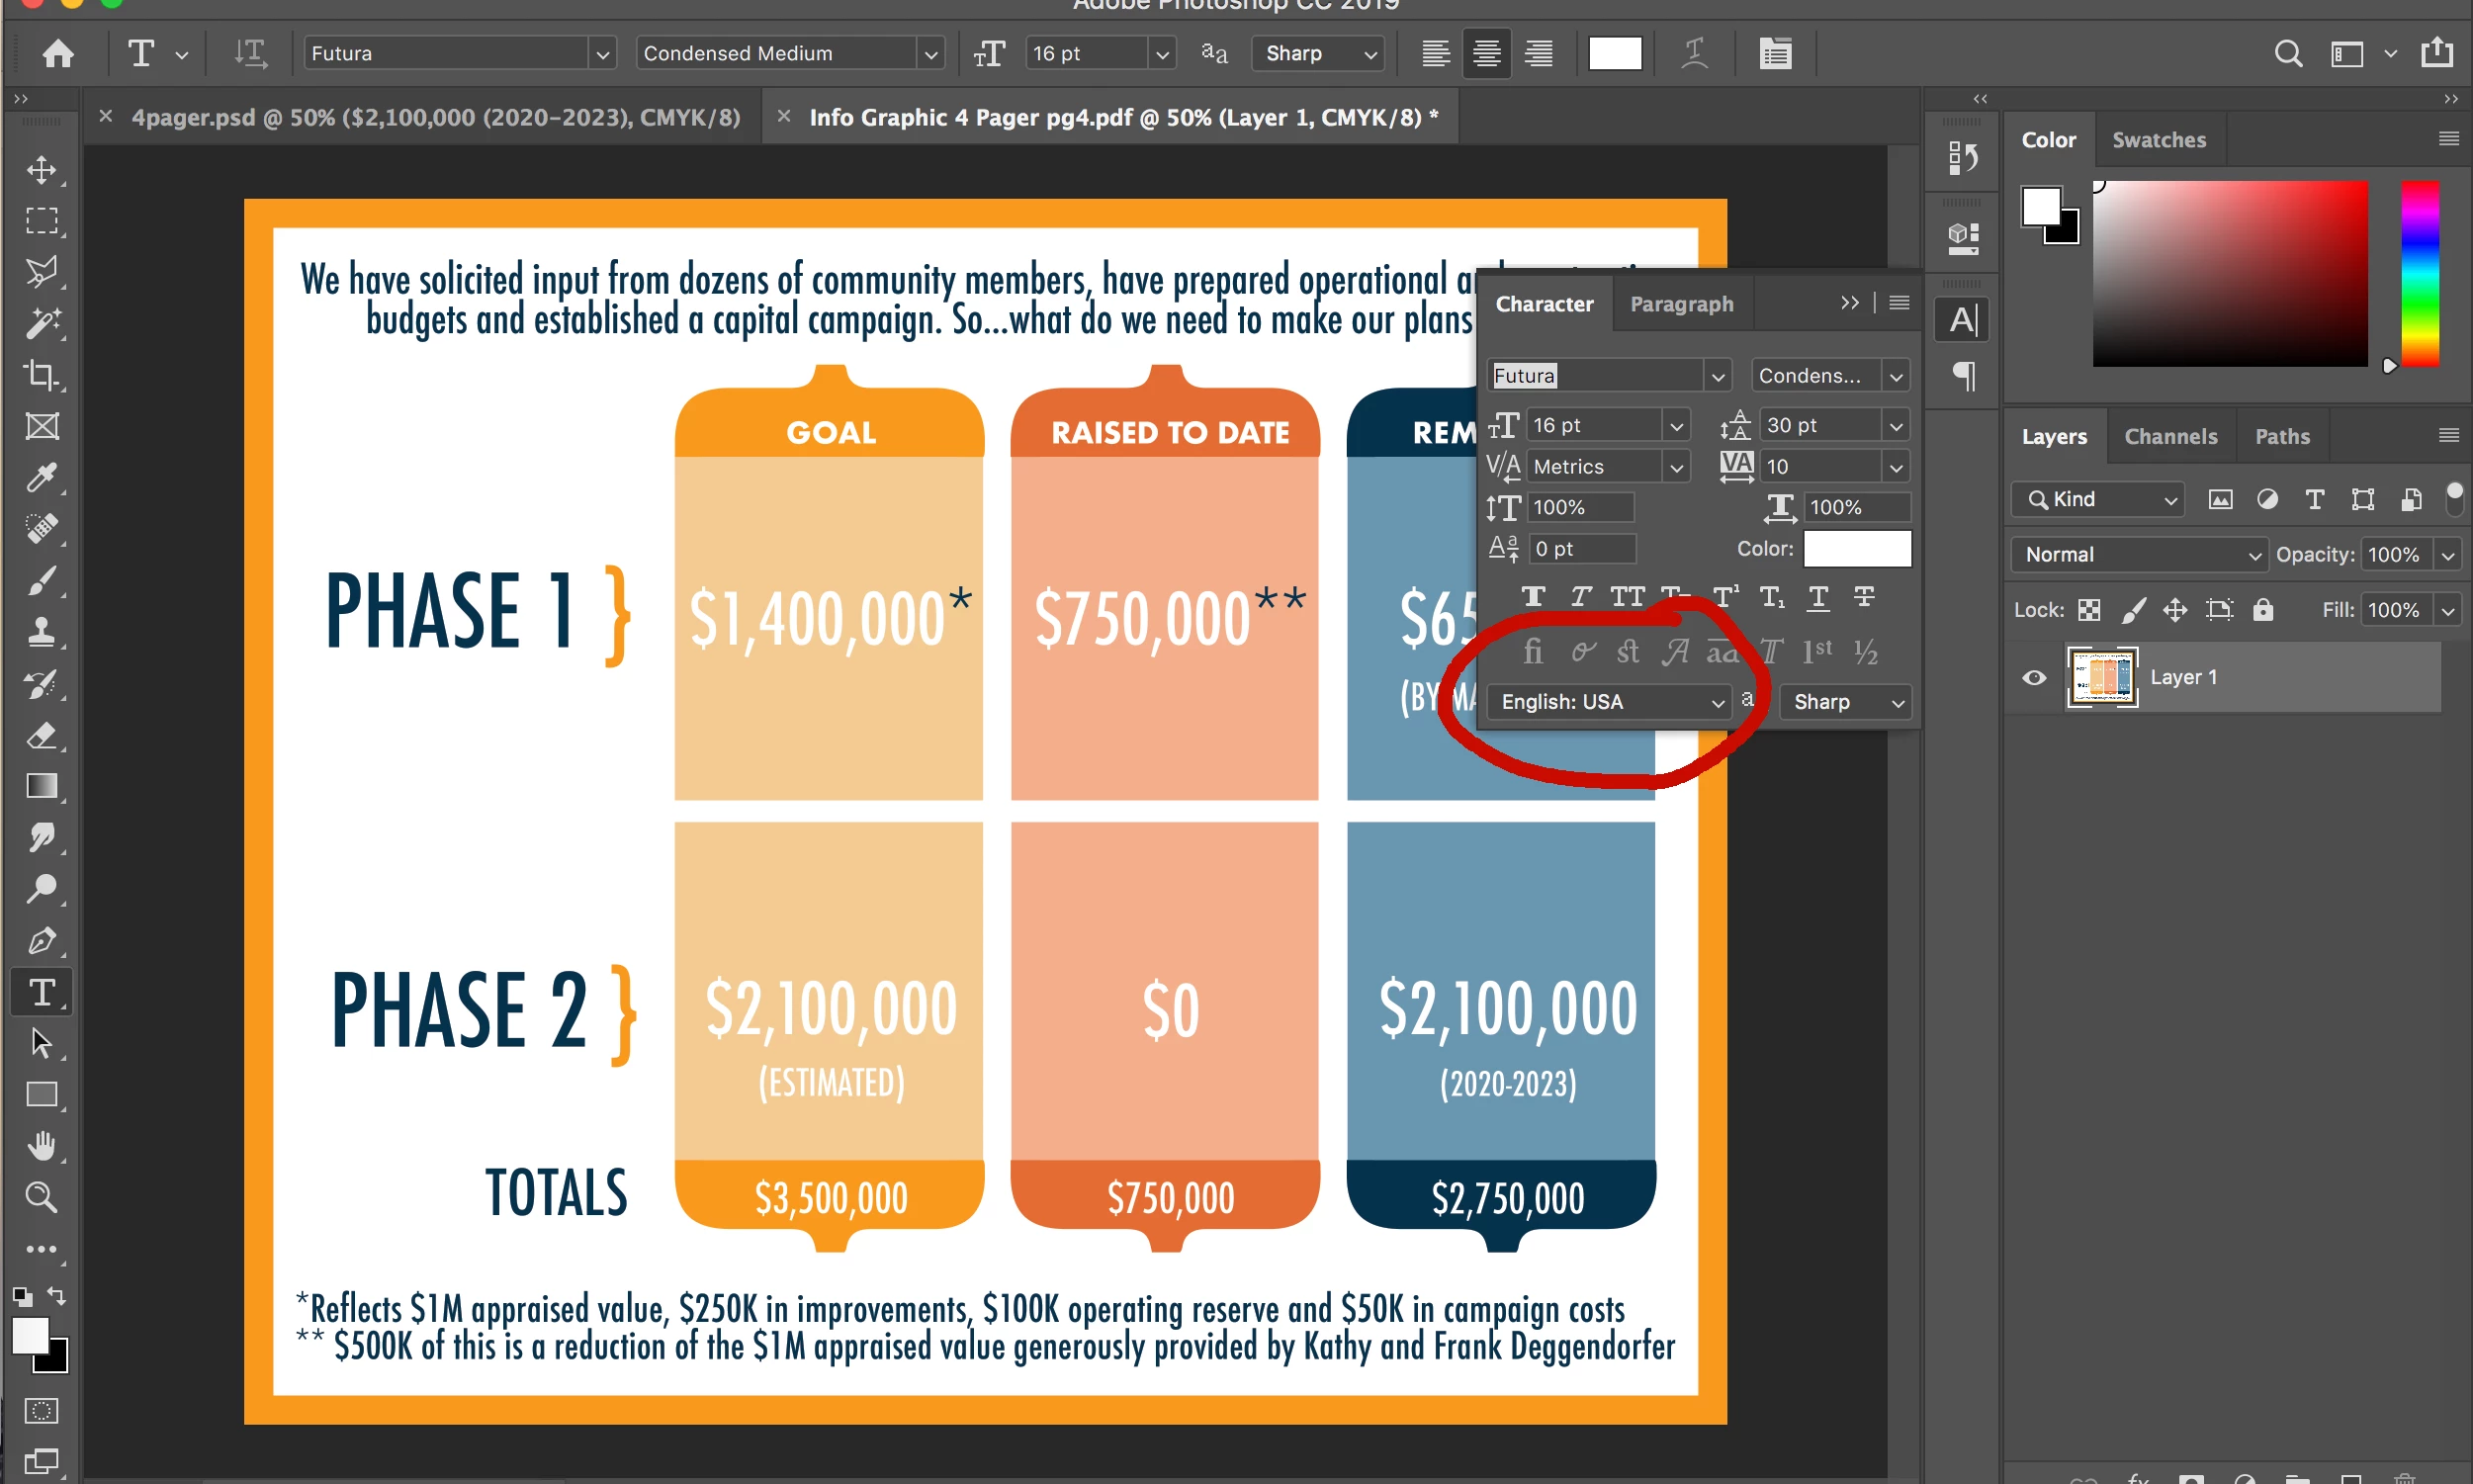Select the Hand tool
The height and width of the screenshot is (1484, 2473).
pos(41,1145)
